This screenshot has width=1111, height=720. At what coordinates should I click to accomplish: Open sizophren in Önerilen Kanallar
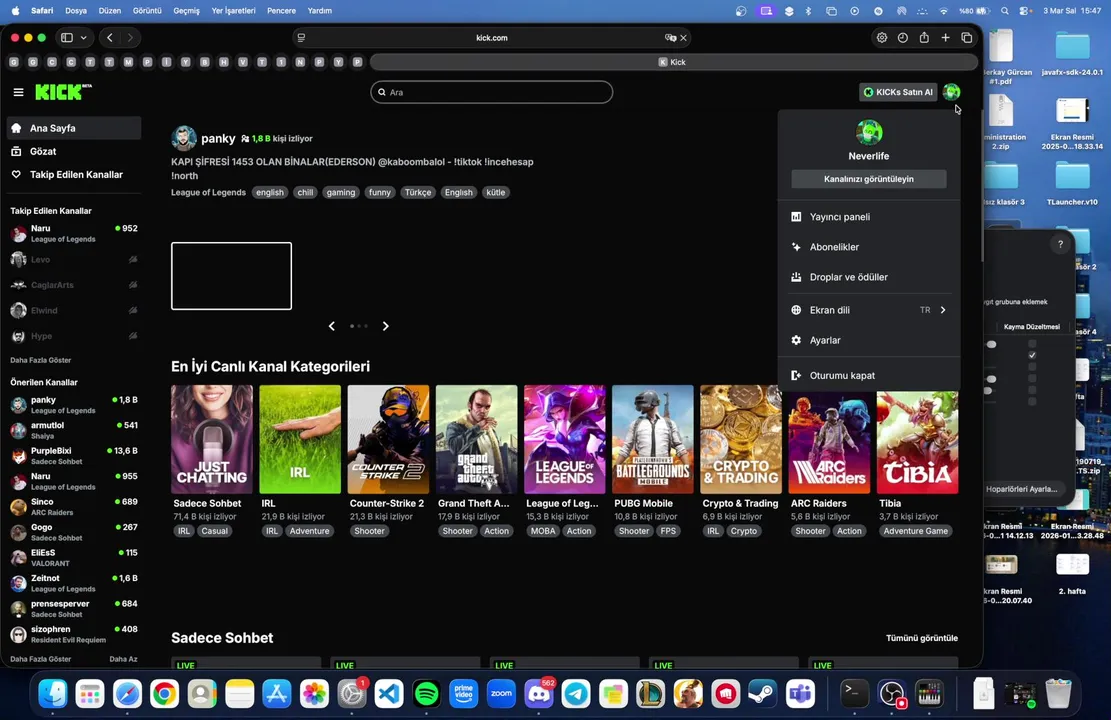click(74, 634)
